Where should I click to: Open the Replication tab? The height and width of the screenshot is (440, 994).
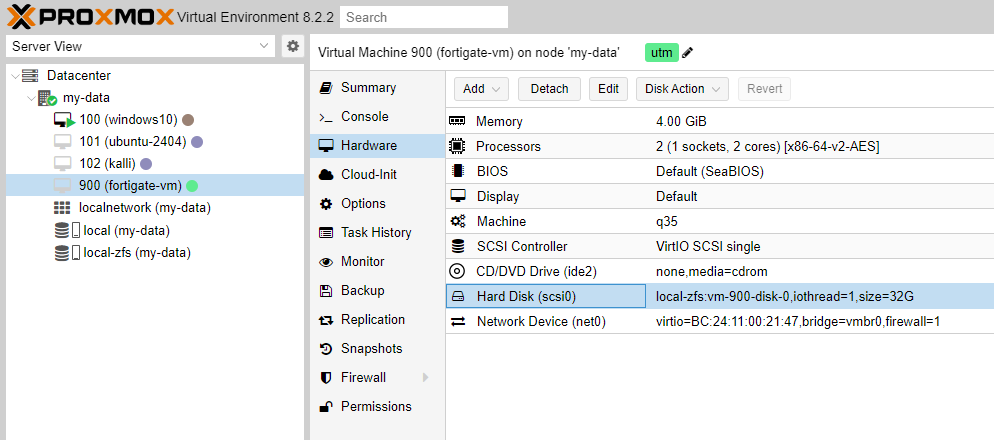pyautogui.click(x=377, y=320)
